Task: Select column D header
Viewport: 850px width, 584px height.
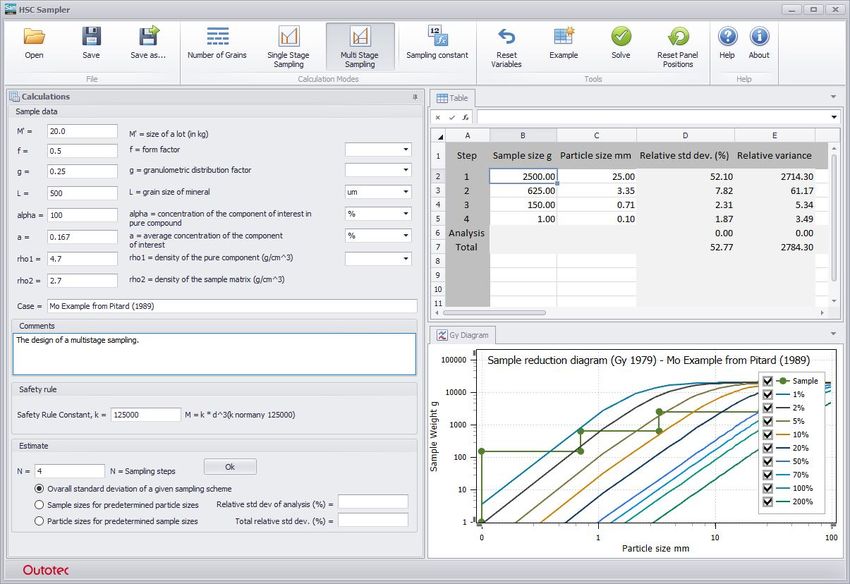Action: 685,136
